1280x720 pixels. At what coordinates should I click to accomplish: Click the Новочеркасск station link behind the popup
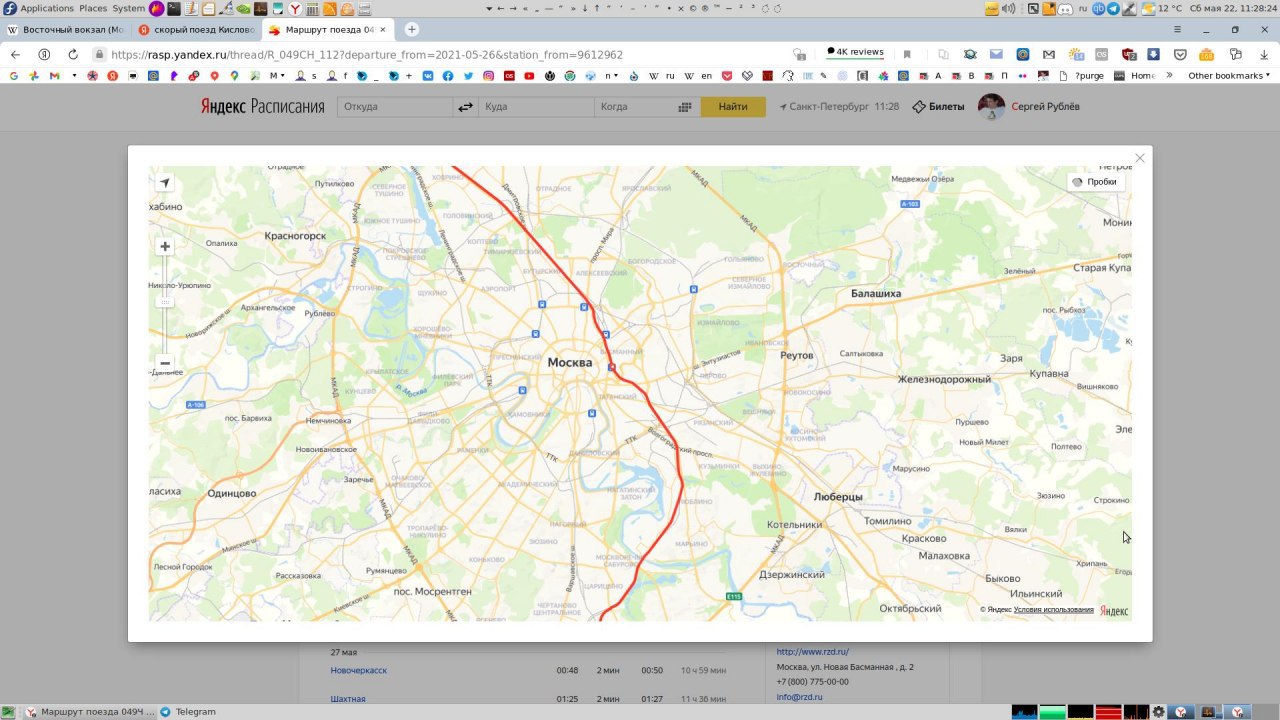tap(358, 670)
